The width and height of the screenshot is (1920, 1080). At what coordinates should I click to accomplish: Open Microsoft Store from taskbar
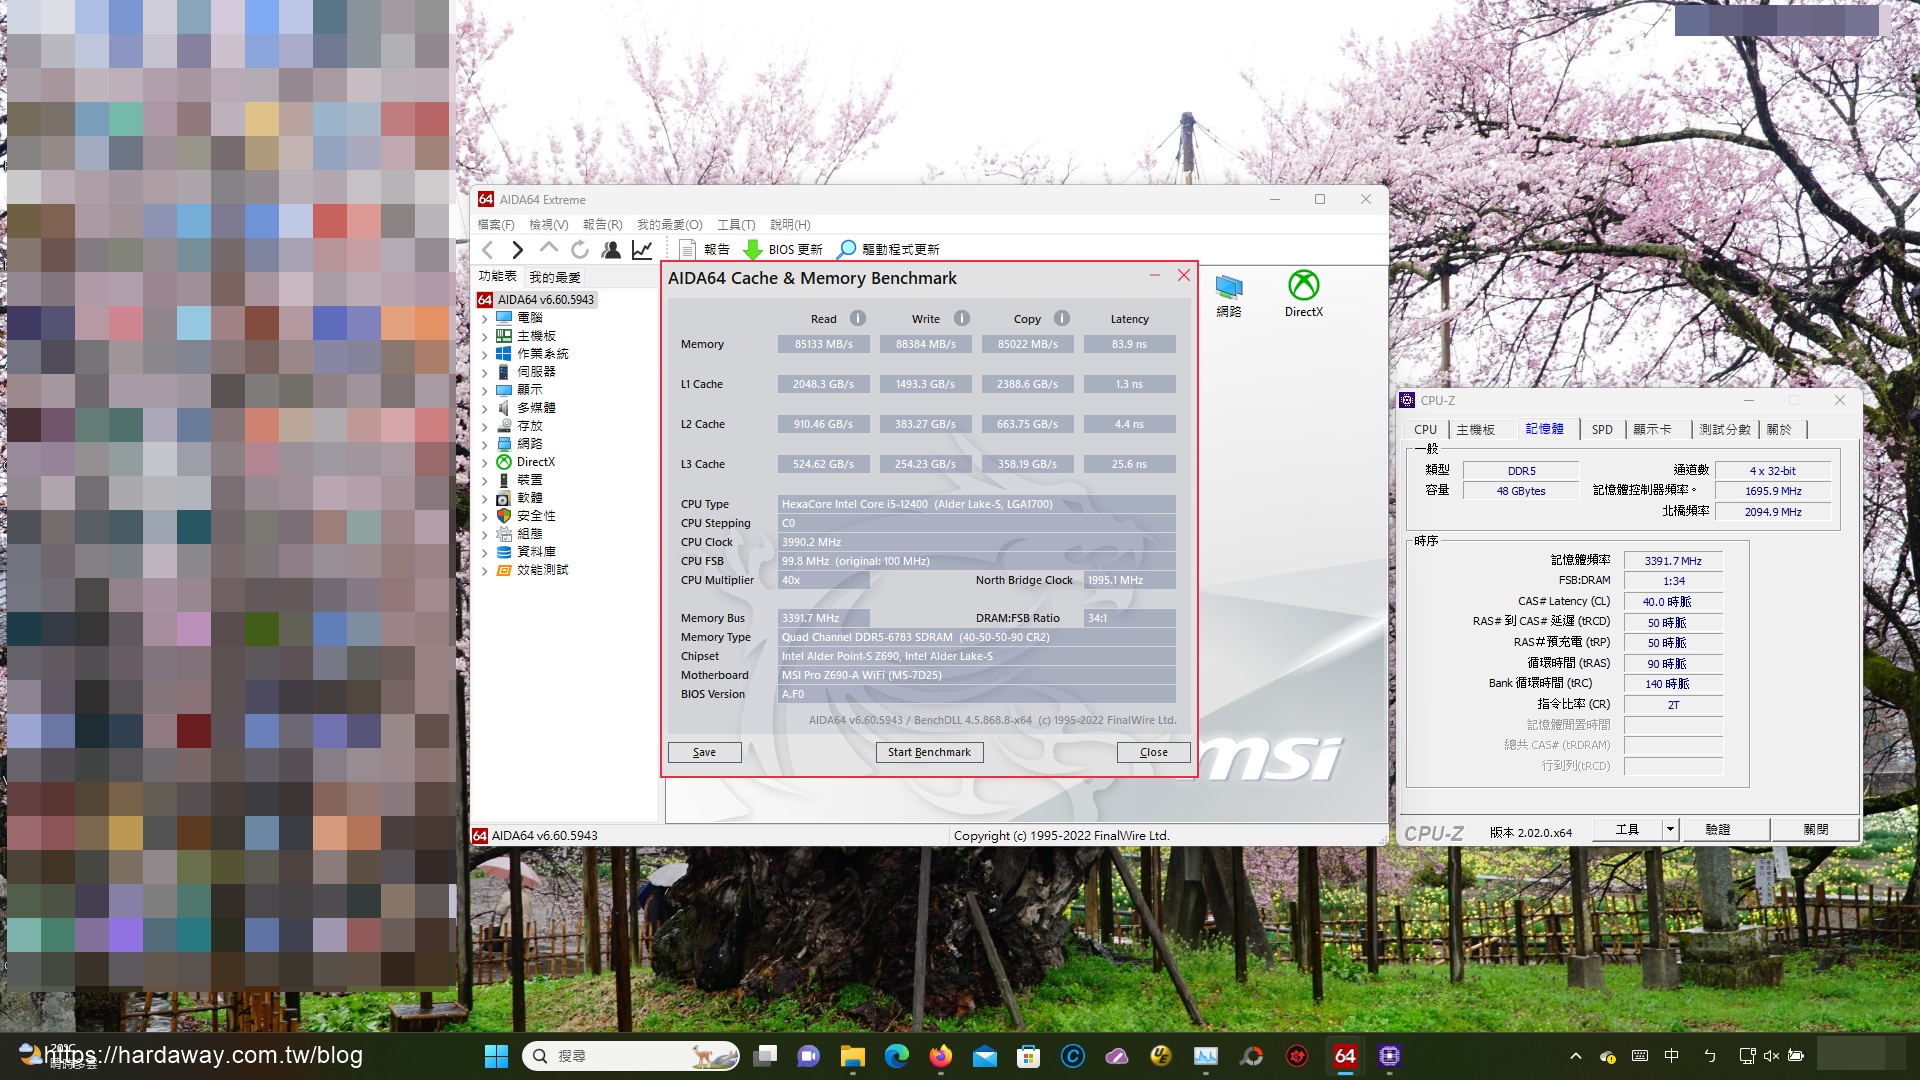[1028, 1056]
